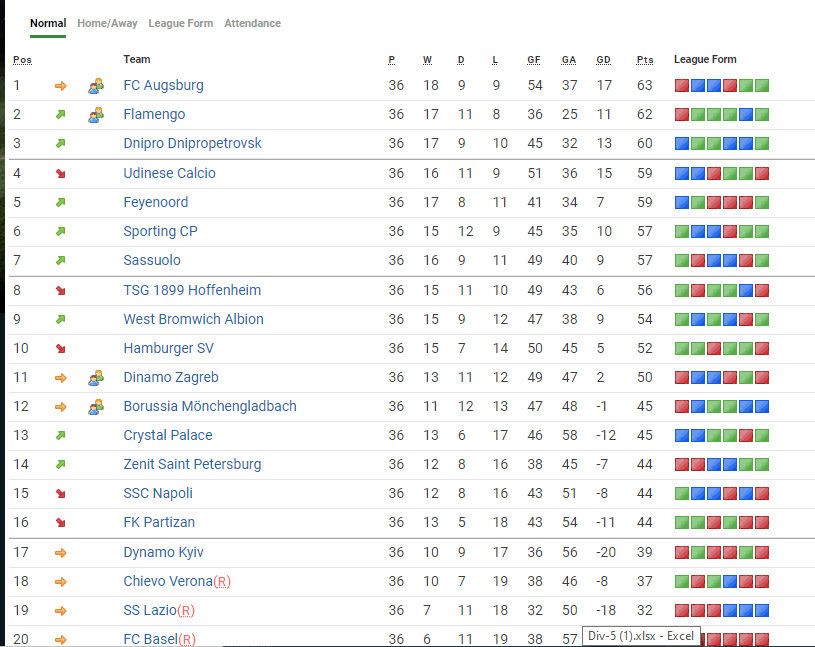Click the manager icon beside FC Augsburg
The height and width of the screenshot is (647, 815).
(x=96, y=86)
